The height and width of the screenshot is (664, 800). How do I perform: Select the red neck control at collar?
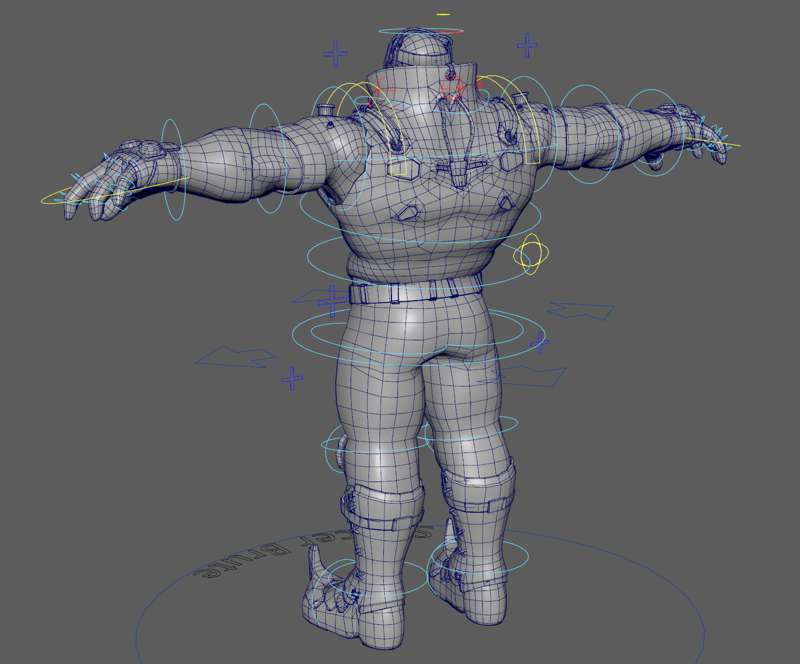(452, 88)
